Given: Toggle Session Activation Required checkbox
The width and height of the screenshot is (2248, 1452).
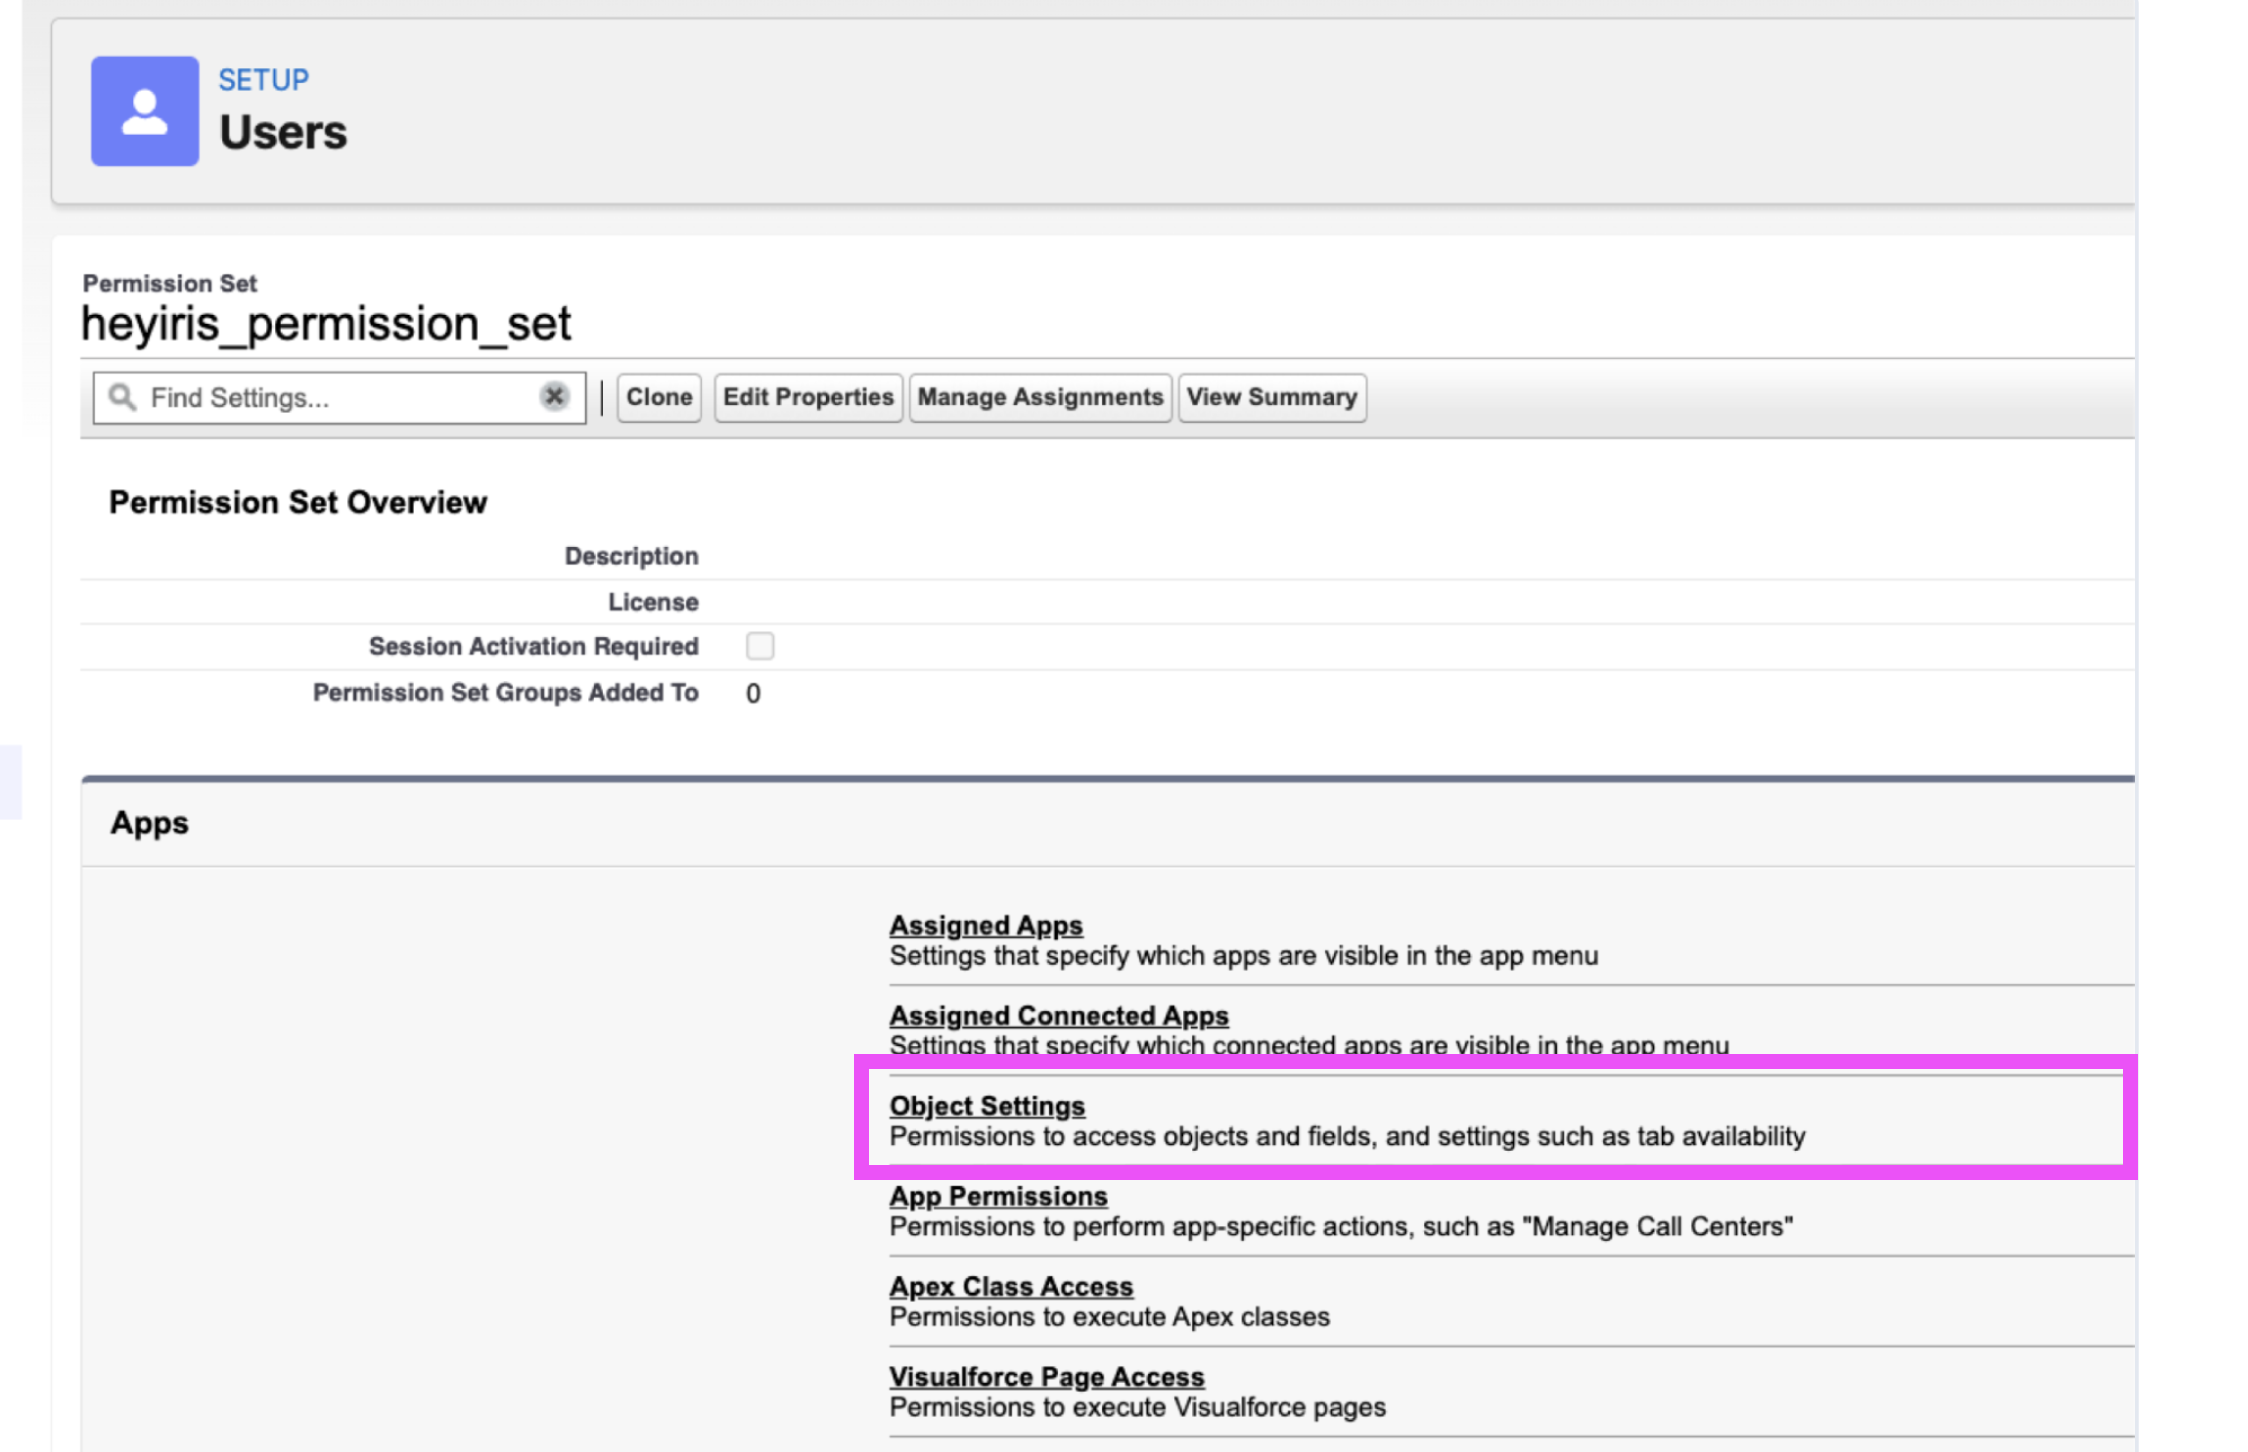Looking at the screenshot, I should [x=760, y=646].
